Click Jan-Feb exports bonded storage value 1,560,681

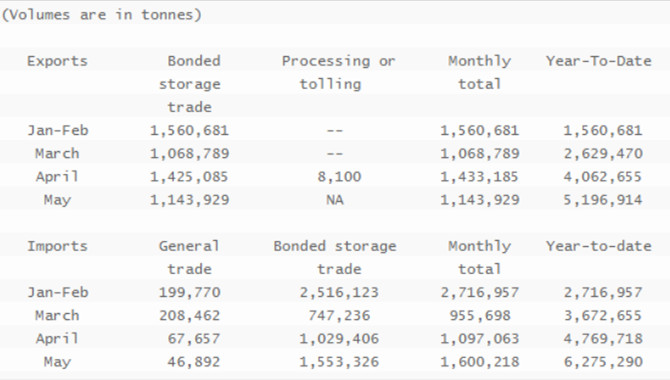point(189,130)
